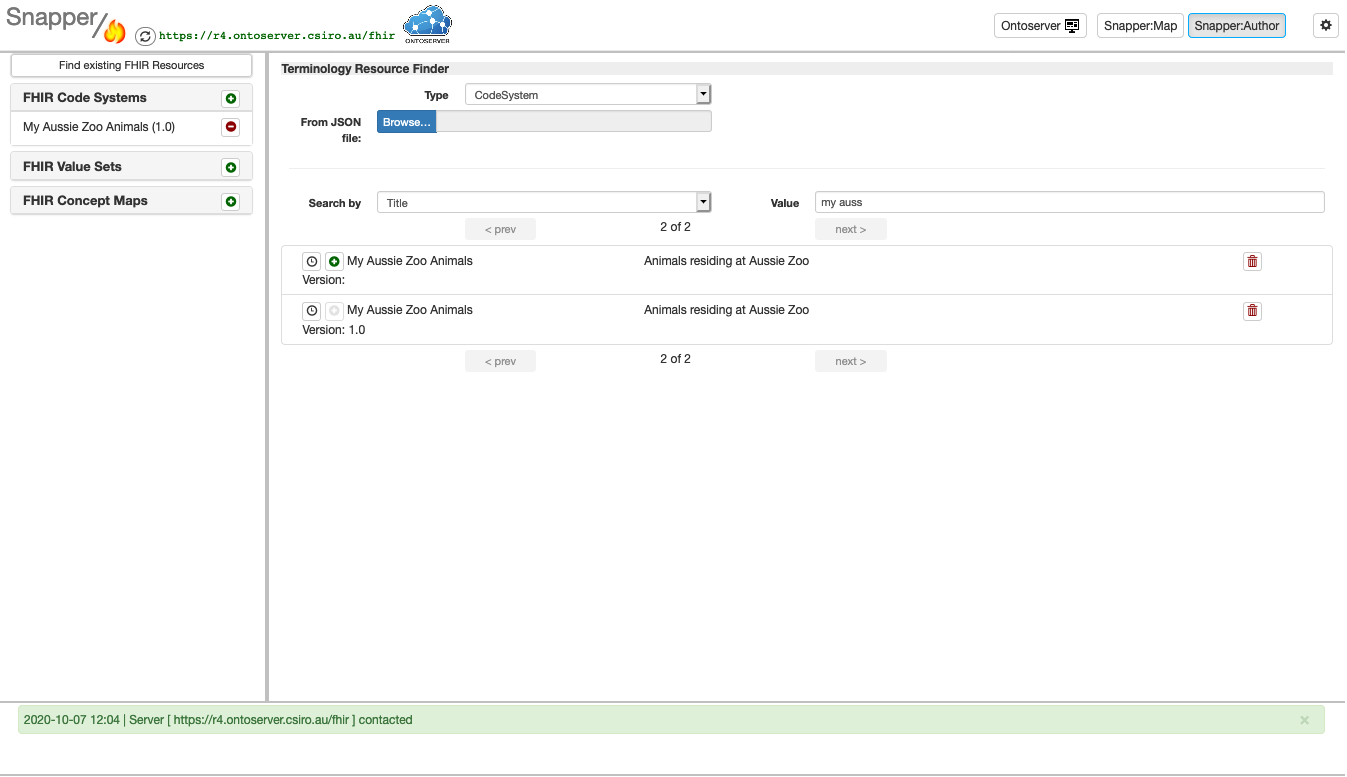Select My Aussie Zoo Animals (1.0) entry
Viewport: 1347px width, 777px height.
tap(99, 127)
